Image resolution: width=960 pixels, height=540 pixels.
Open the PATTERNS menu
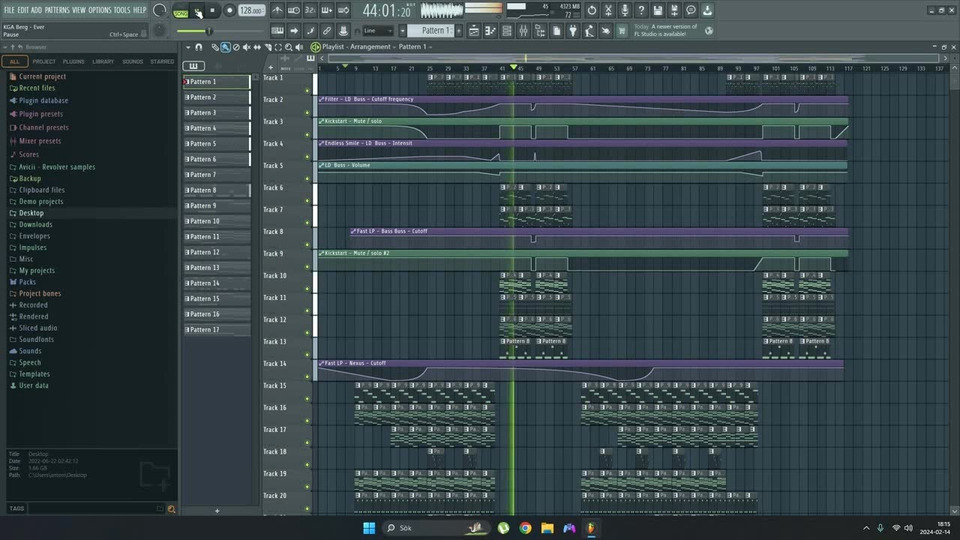57,10
